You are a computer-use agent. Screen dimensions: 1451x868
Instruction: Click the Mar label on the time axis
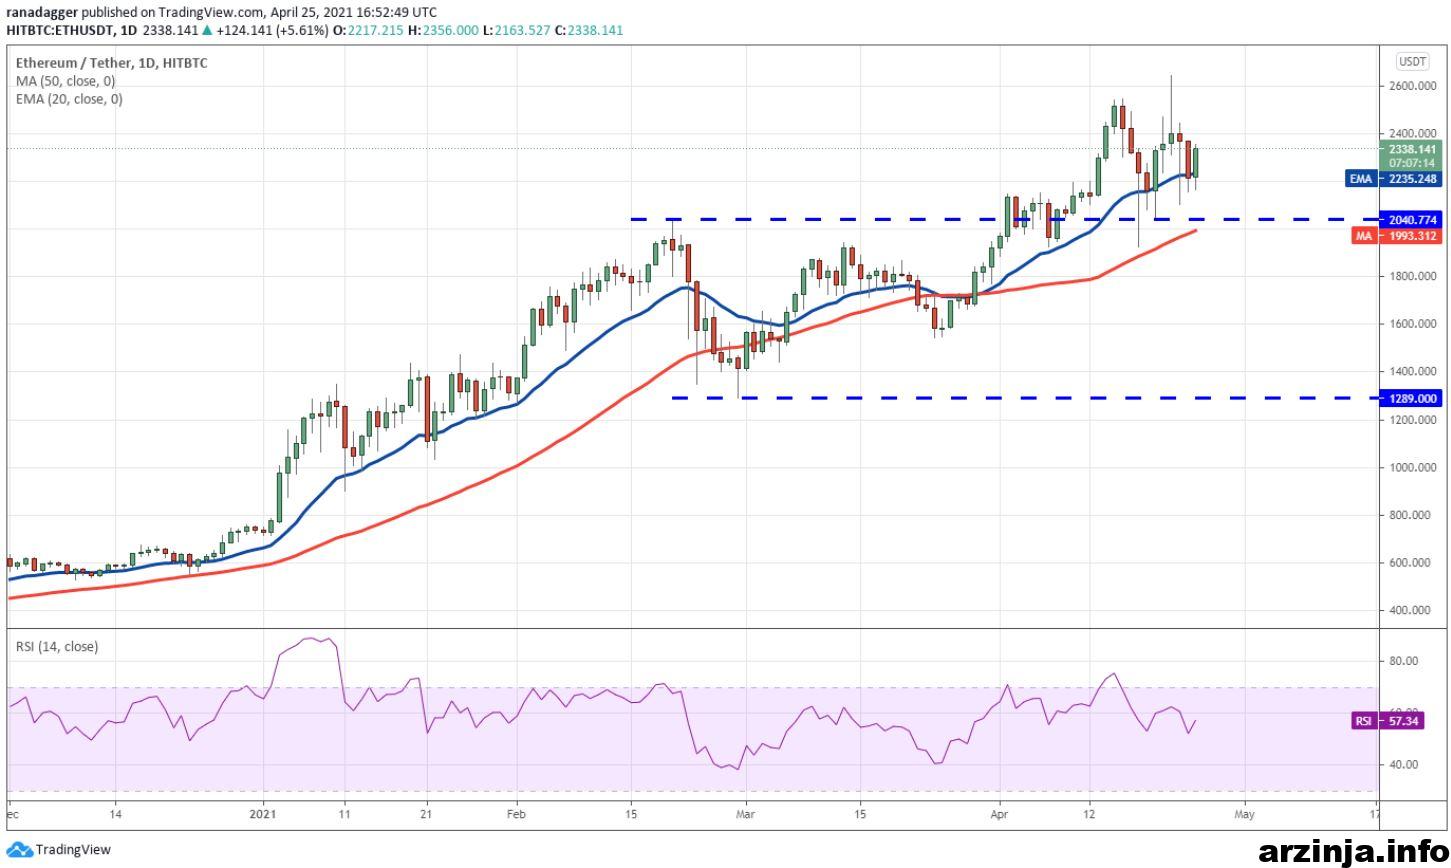coord(745,815)
